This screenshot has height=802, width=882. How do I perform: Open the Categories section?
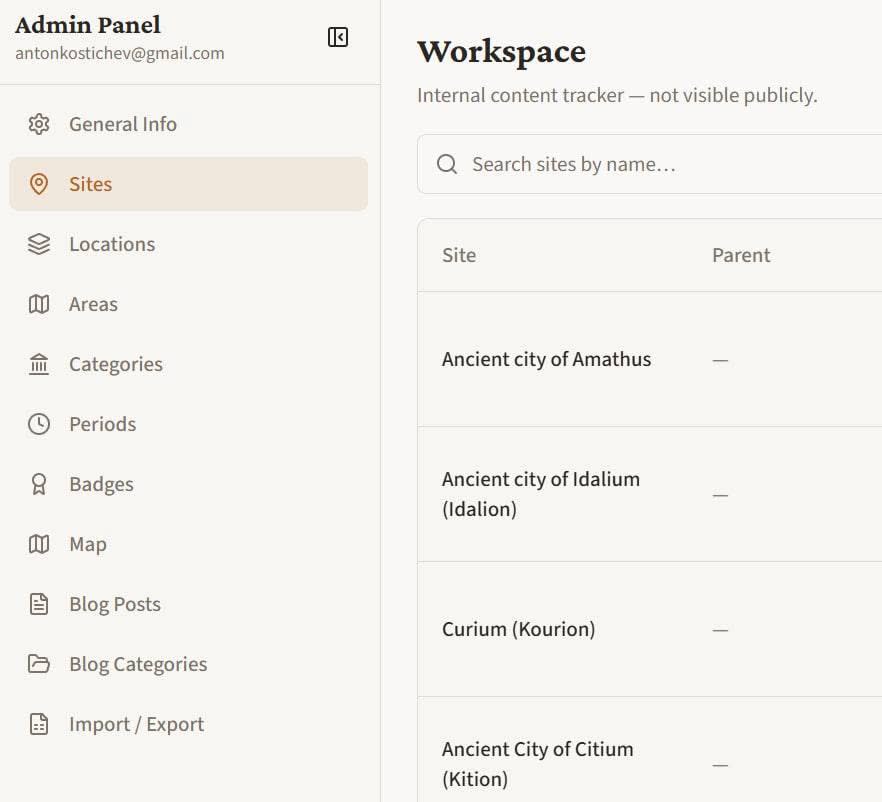click(x=188, y=364)
